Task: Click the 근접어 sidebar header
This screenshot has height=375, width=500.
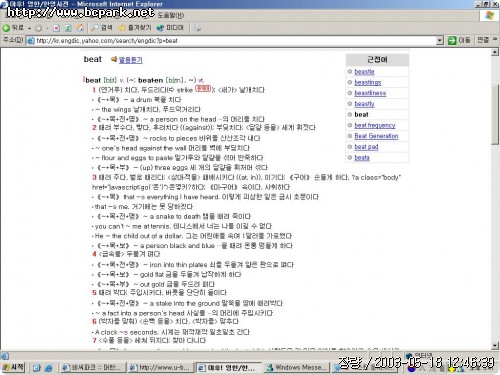Action: pyautogui.click(x=377, y=60)
